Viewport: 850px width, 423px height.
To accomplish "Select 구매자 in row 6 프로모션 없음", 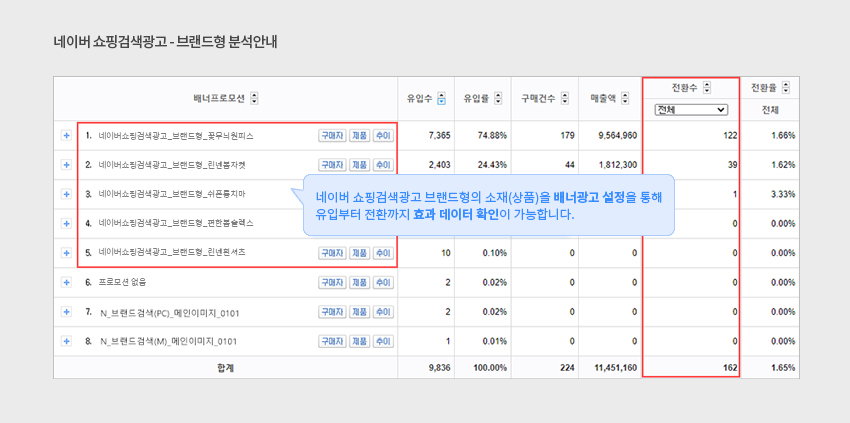I will click(332, 282).
